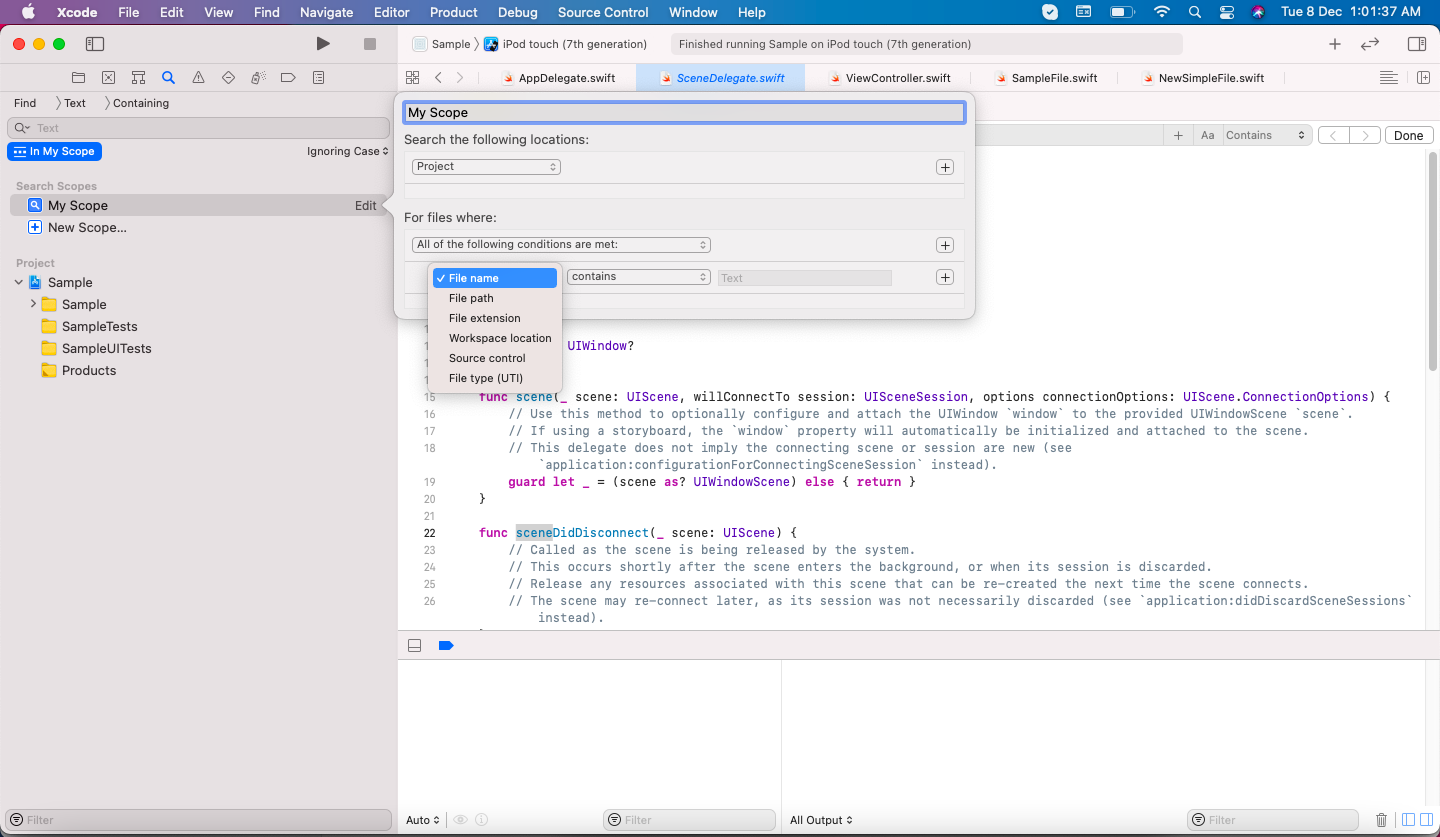Click the Done button in find bar

1408,135
